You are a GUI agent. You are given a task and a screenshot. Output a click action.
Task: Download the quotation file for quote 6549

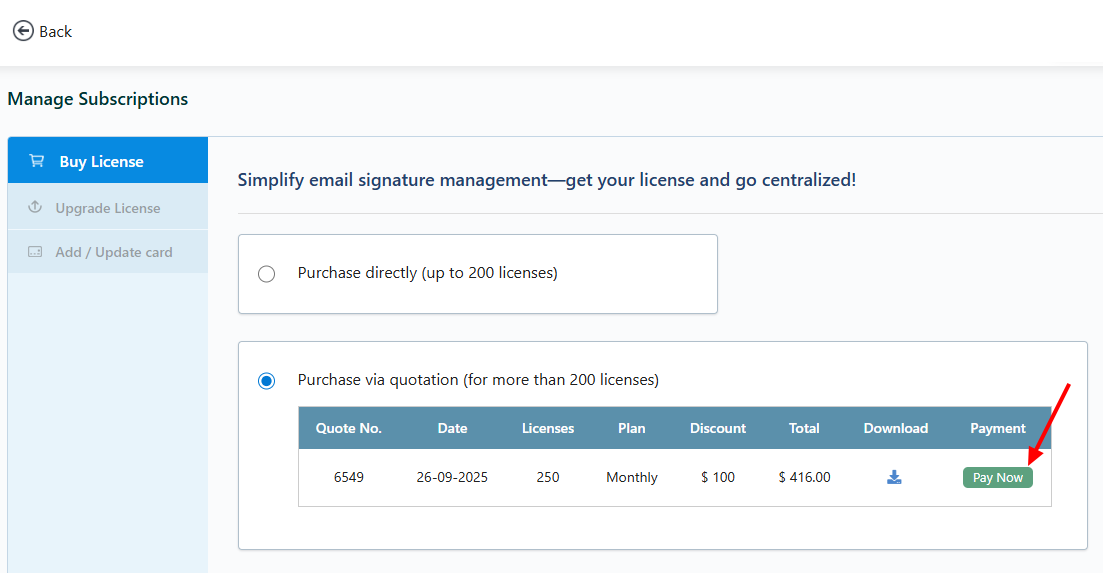tap(894, 478)
